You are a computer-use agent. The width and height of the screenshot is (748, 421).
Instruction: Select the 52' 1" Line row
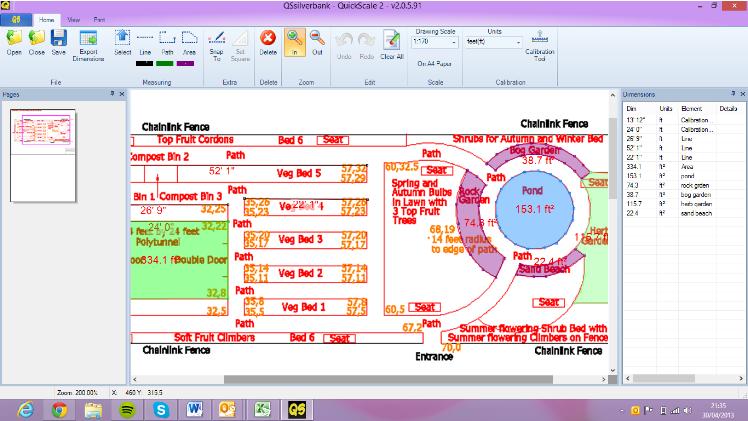click(684, 148)
